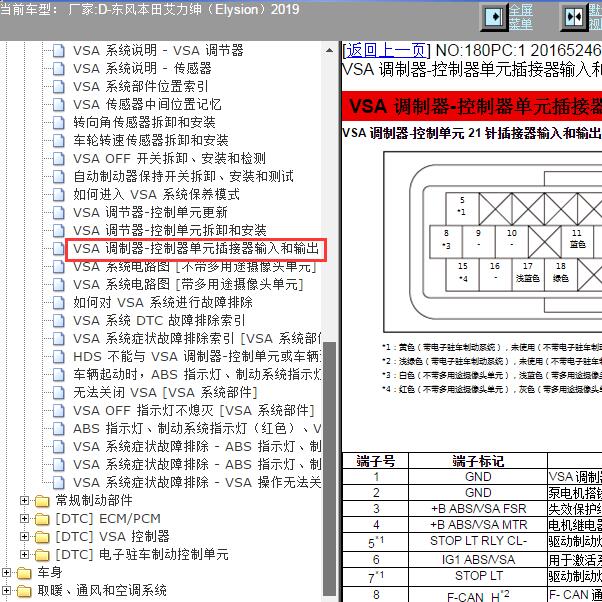Select the '转向角传感器拆卸和安装' entry
Image resolution: width=602 pixels, height=602 pixels.
(x=144, y=122)
